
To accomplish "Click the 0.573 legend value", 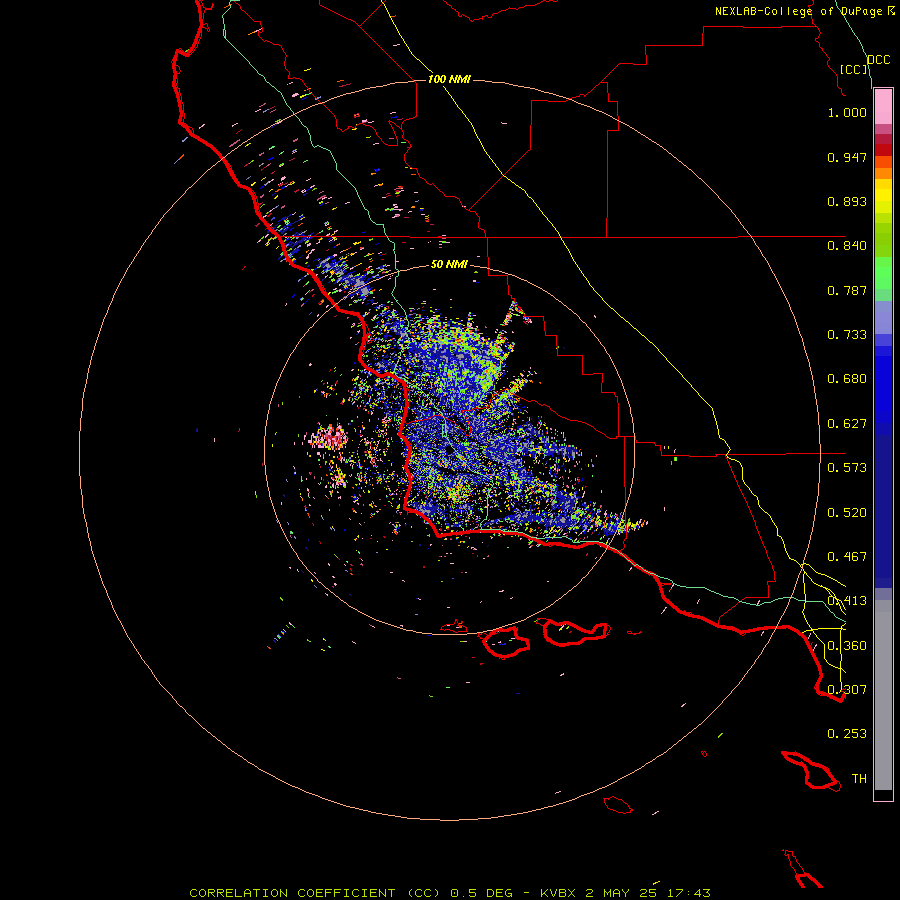I will point(847,468).
